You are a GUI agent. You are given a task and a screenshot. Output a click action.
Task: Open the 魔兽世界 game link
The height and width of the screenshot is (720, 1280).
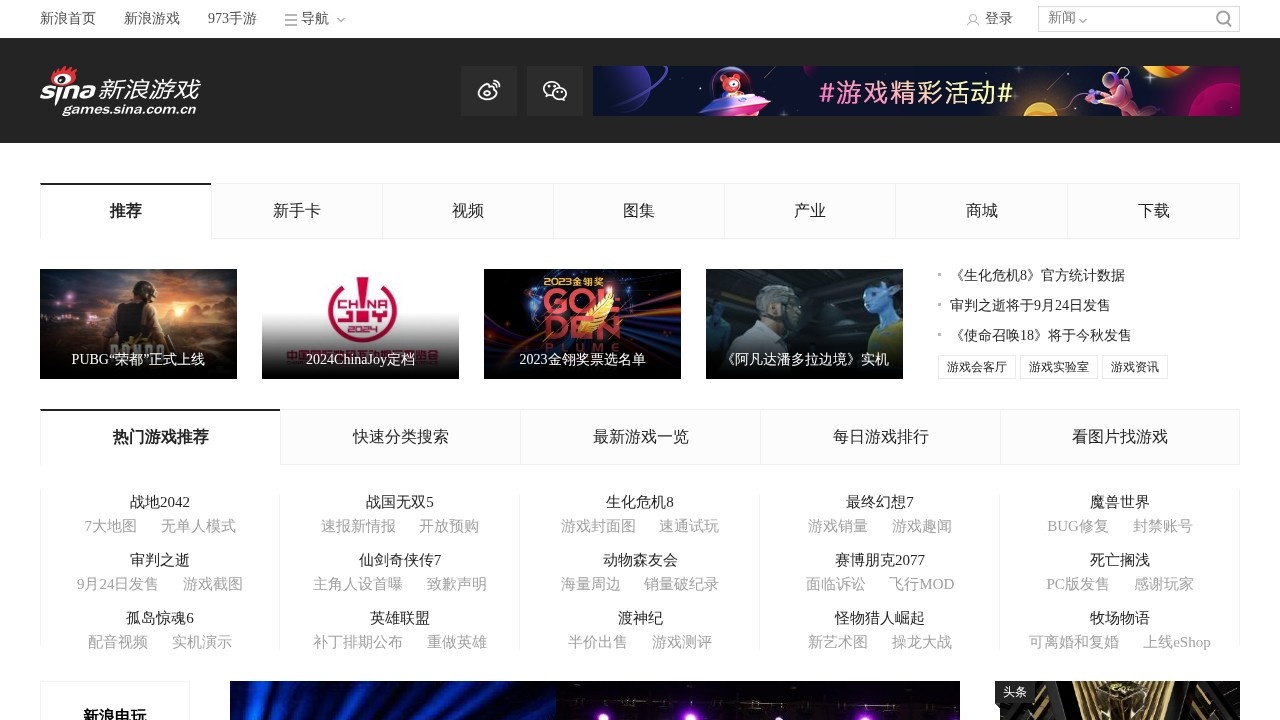[x=1120, y=502]
